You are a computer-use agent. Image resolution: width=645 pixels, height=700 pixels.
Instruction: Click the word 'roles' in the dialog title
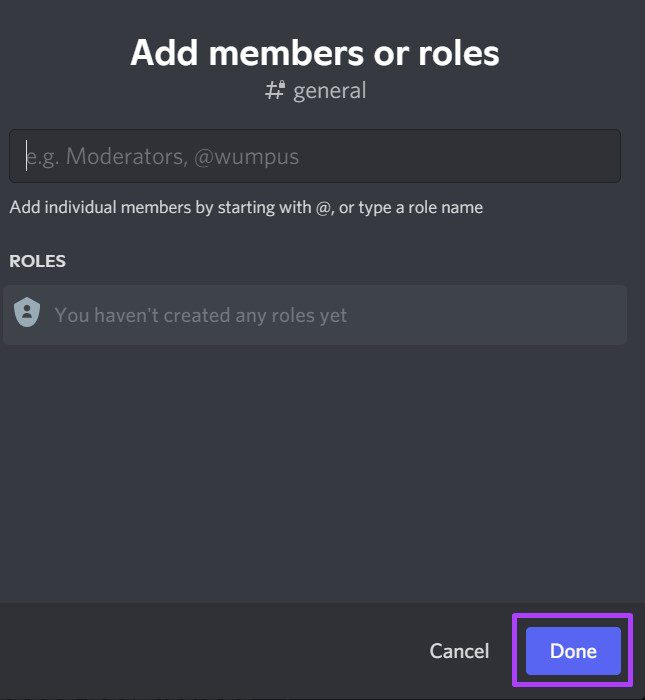[458, 52]
